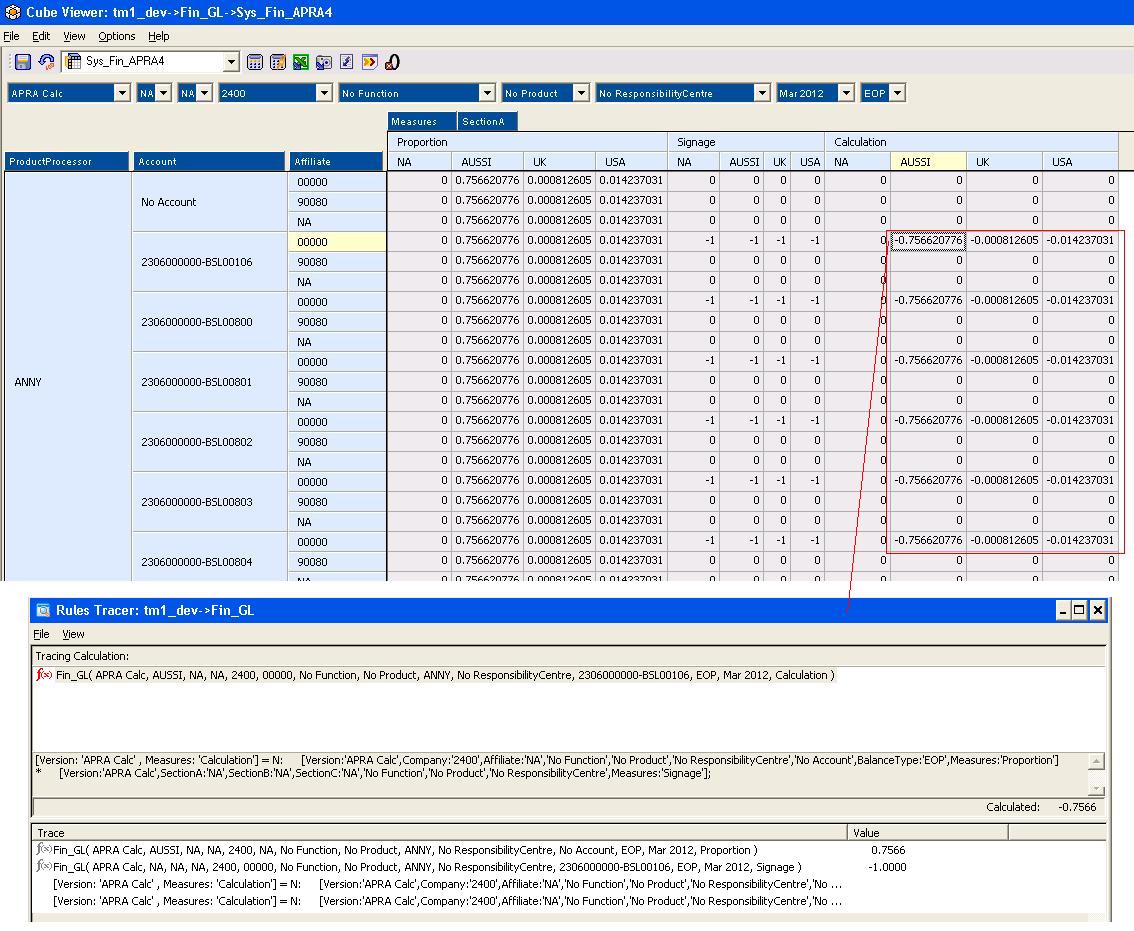Open File menu in Cube Viewer
The image size is (1134, 931).
(12, 36)
